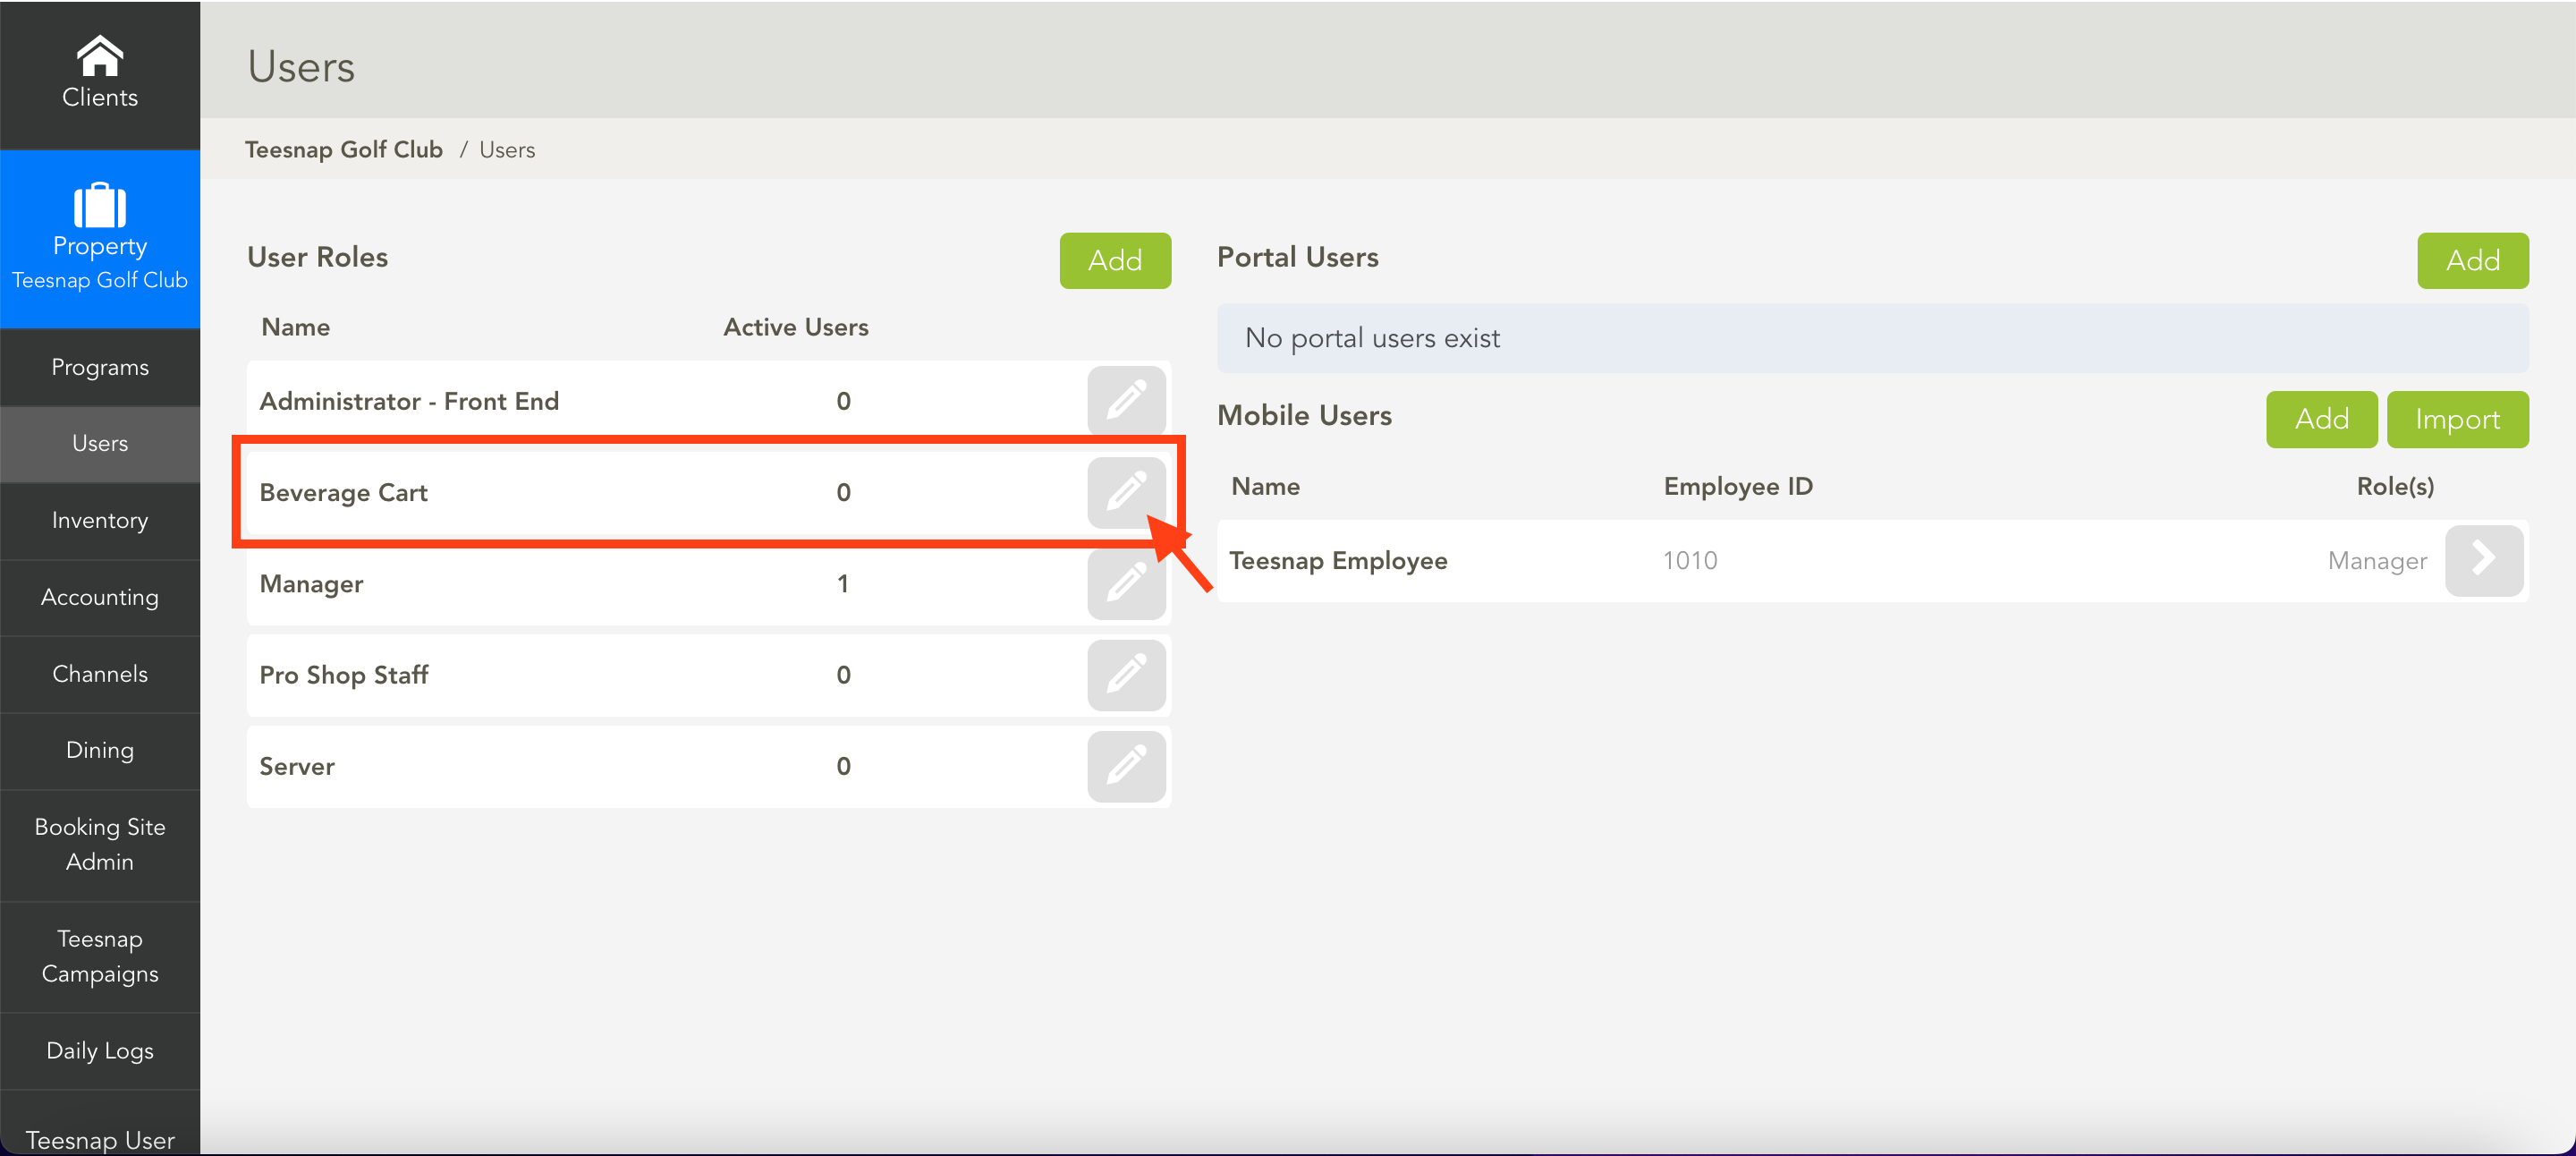This screenshot has width=2576, height=1156.
Task: Click Employee ID value 1010
Action: click(1690, 560)
